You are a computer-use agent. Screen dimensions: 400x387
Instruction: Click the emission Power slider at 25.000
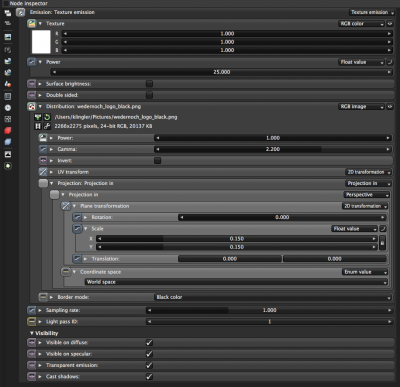coord(221,72)
